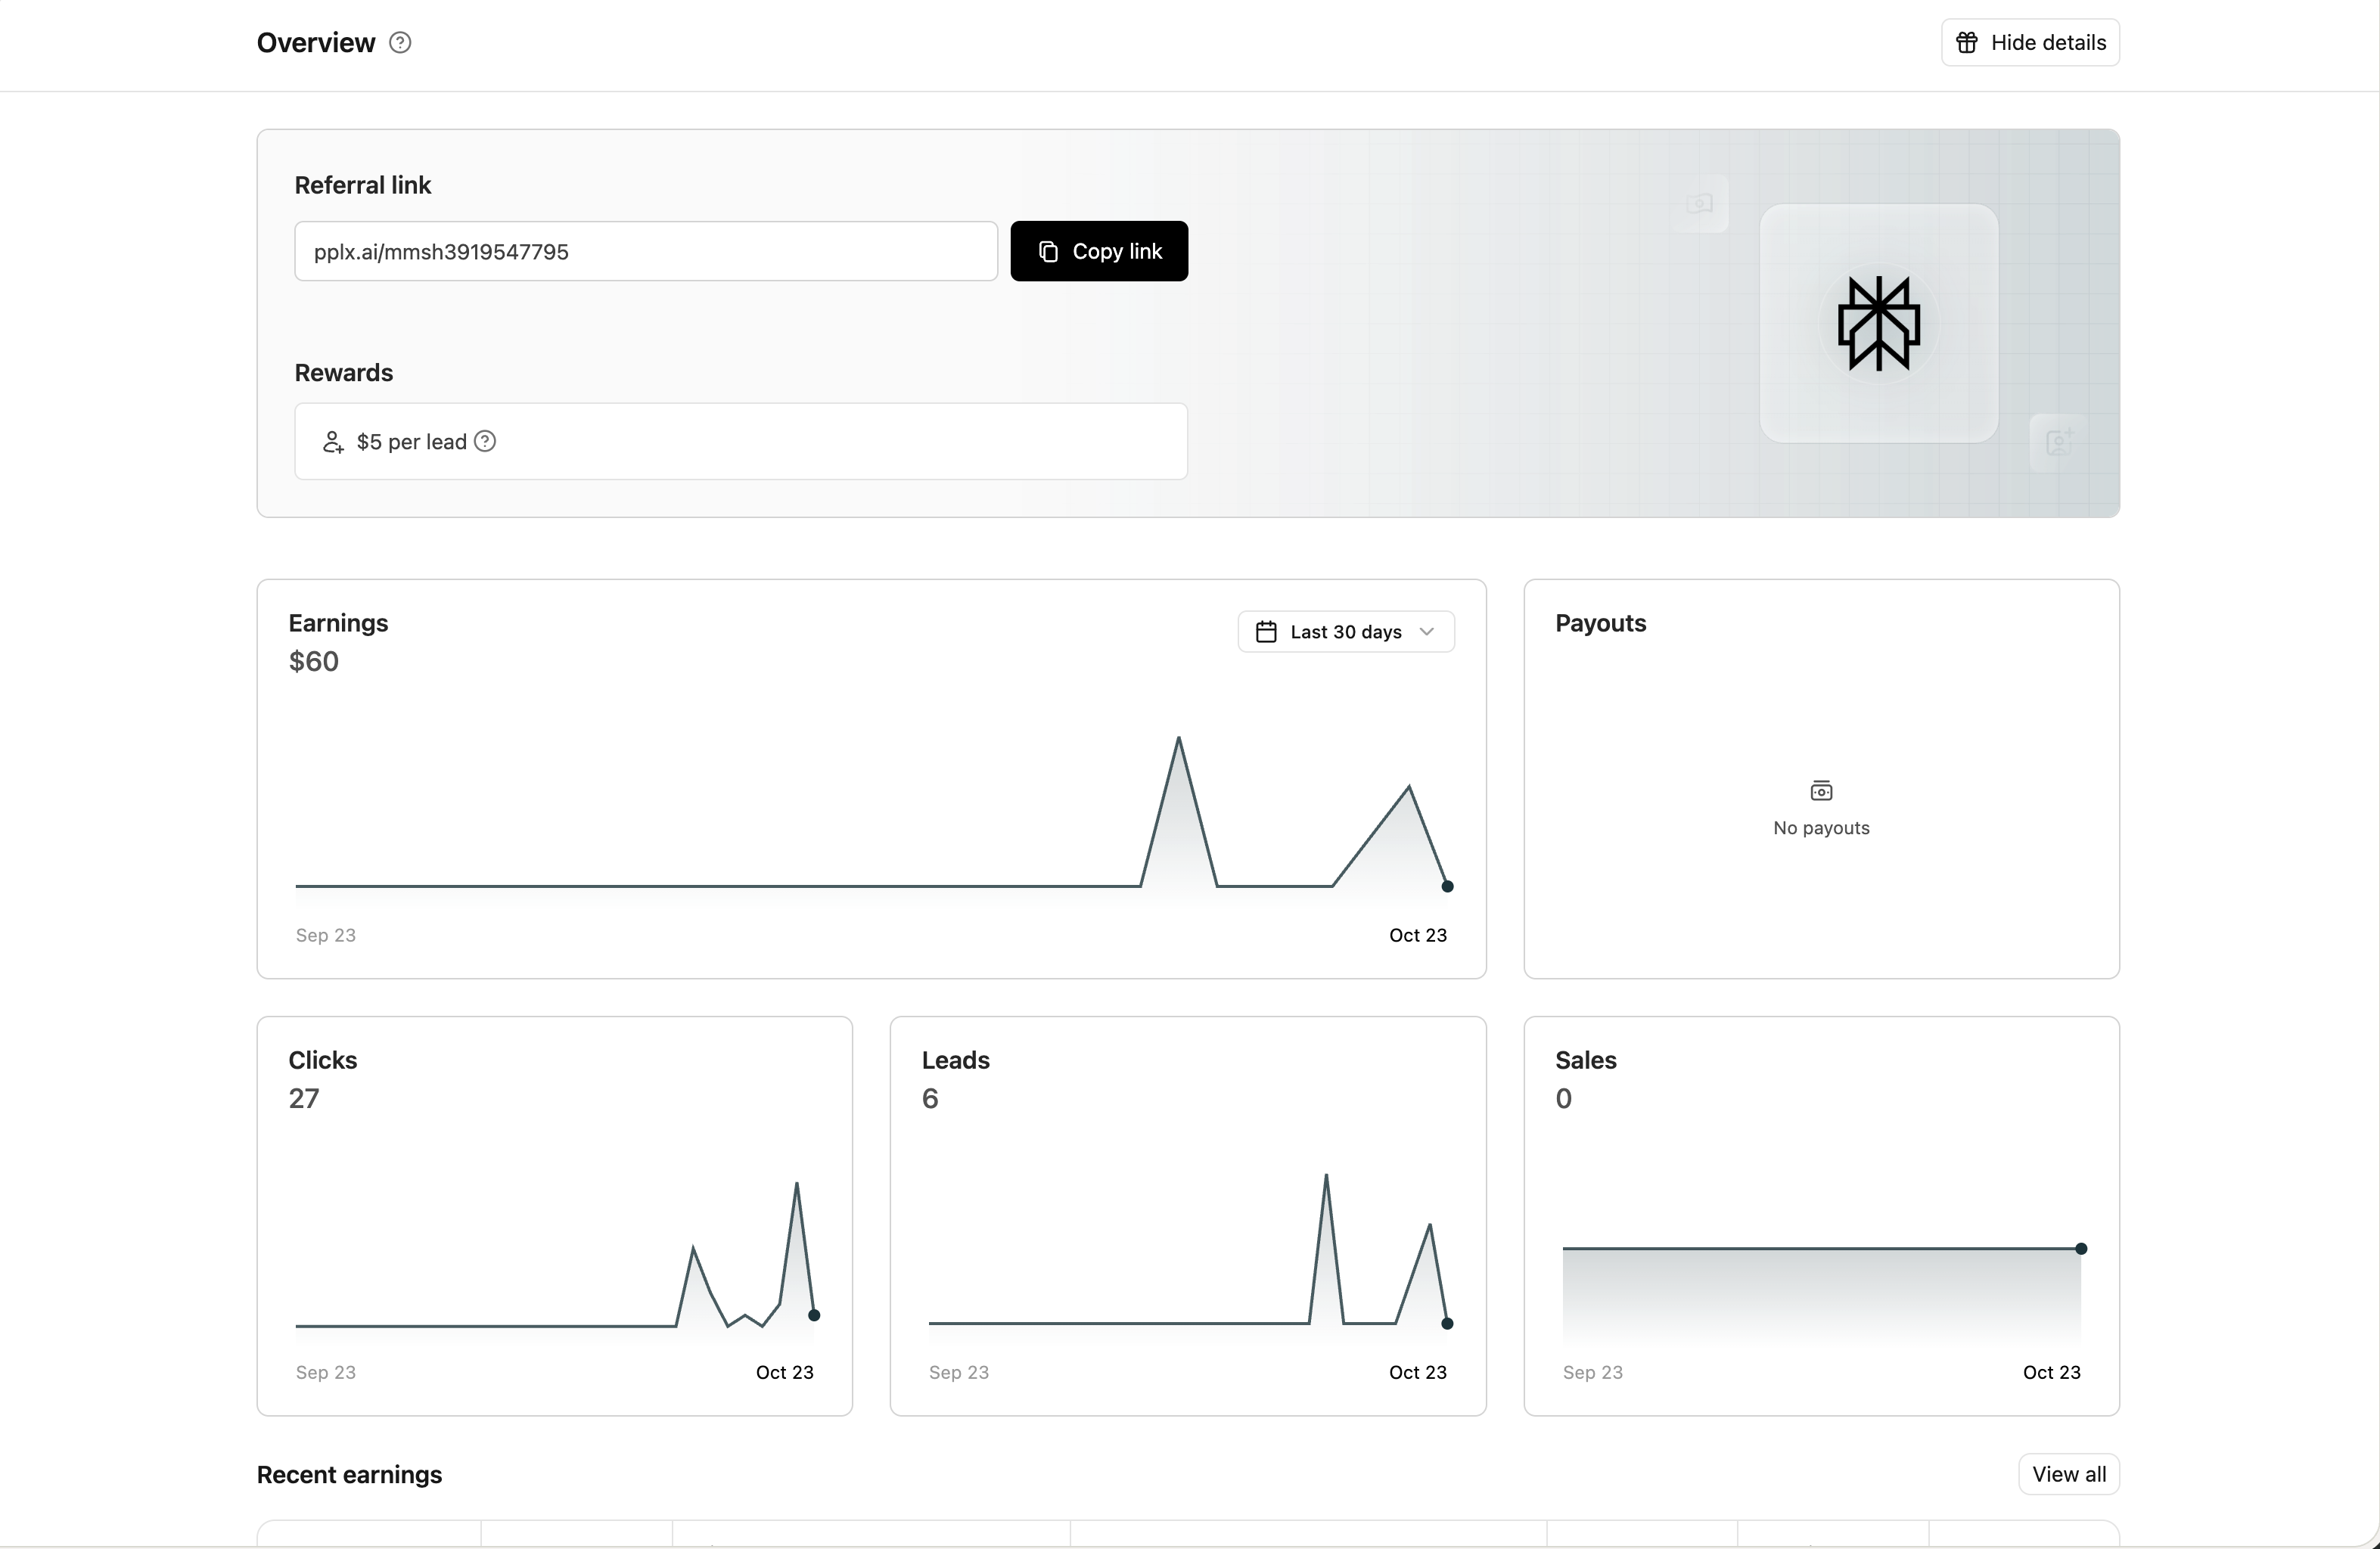Click the Earnings chart end point dot
This screenshot has height=1549, width=2380.
(x=1447, y=886)
